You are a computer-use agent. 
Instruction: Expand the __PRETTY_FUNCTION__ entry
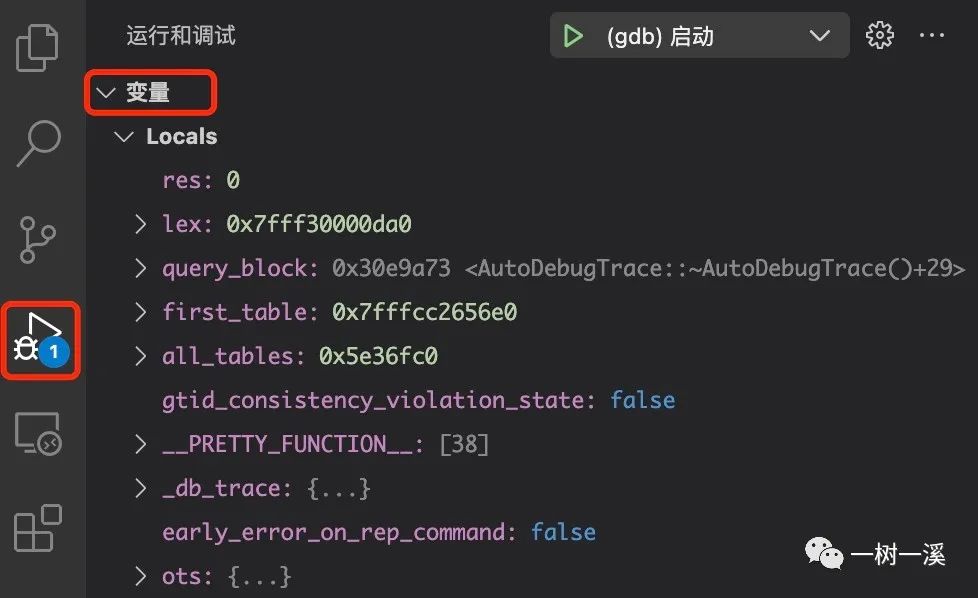[140, 444]
